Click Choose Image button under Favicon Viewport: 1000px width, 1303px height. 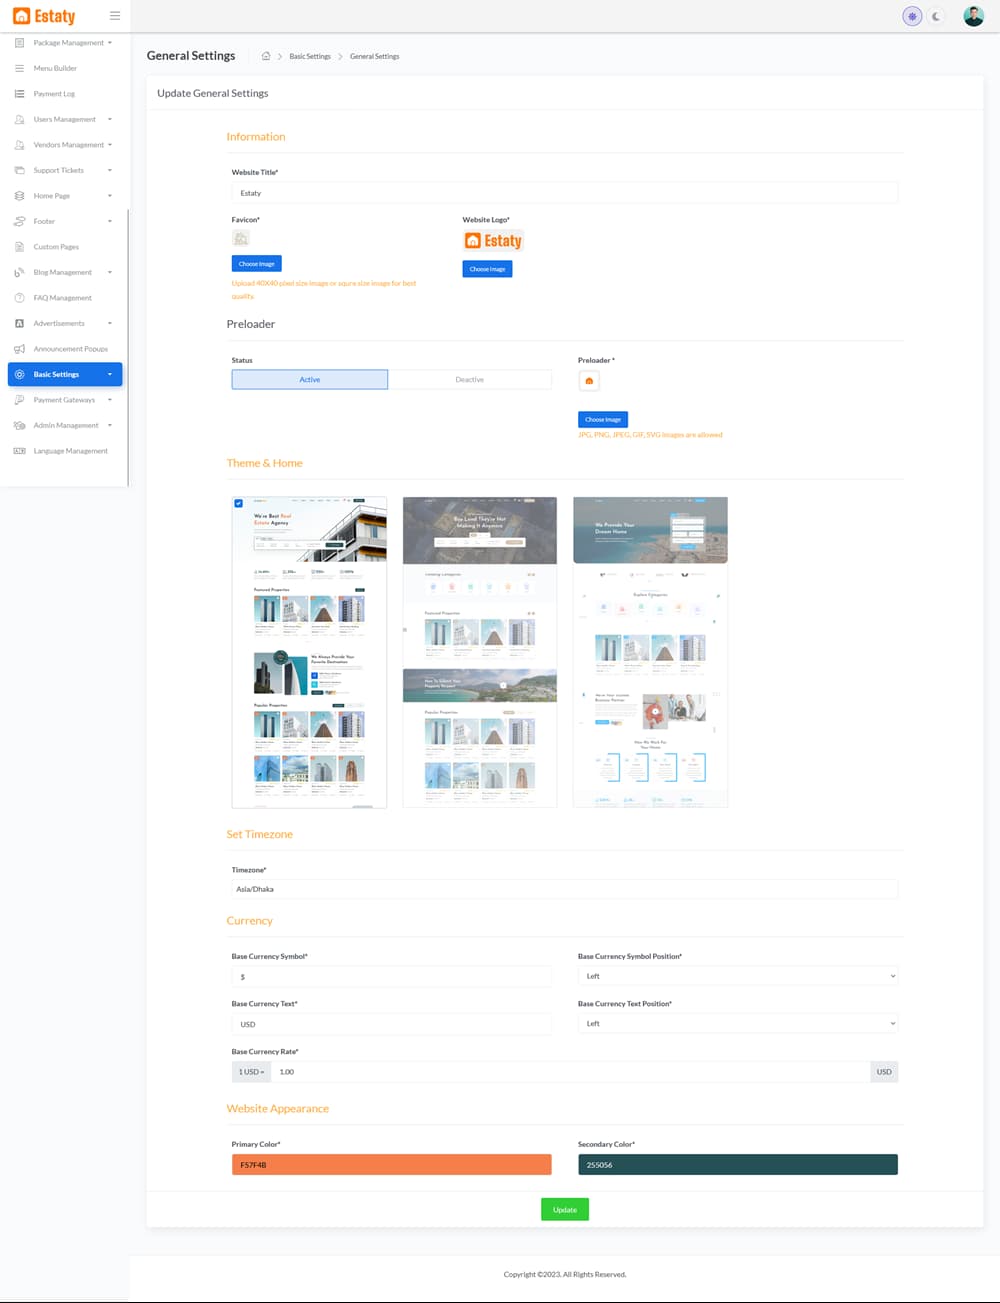(257, 264)
